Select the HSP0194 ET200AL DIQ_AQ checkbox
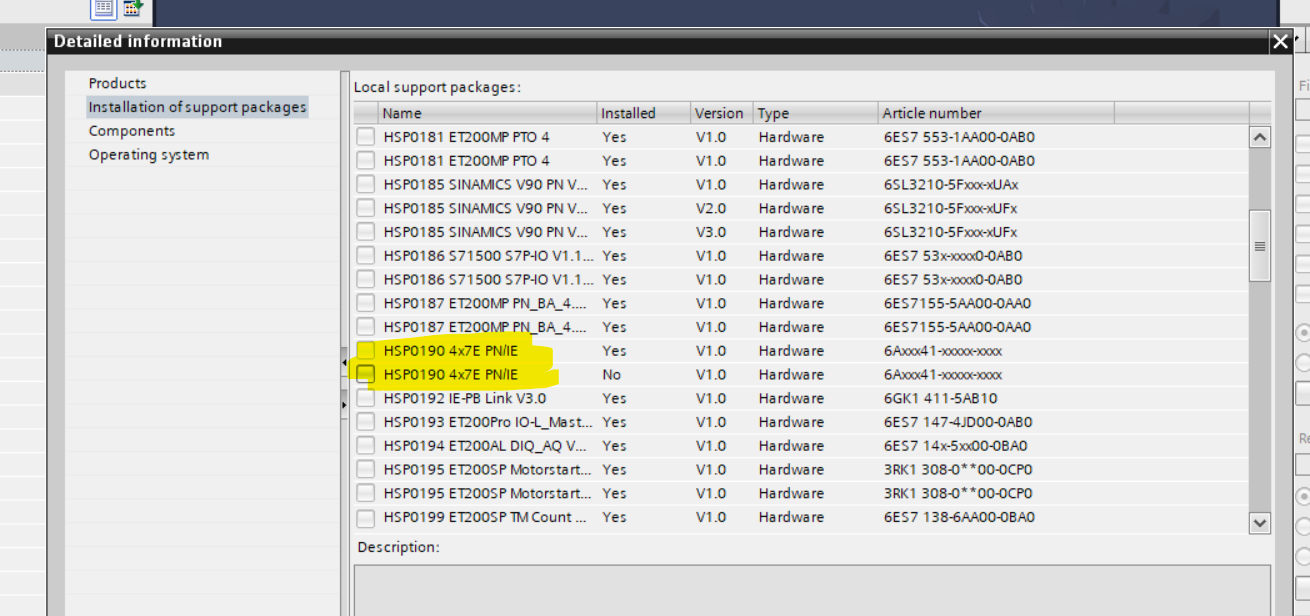The width and height of the screenshot is (1310, 616). pyautogui.click(x=366, y=446)
